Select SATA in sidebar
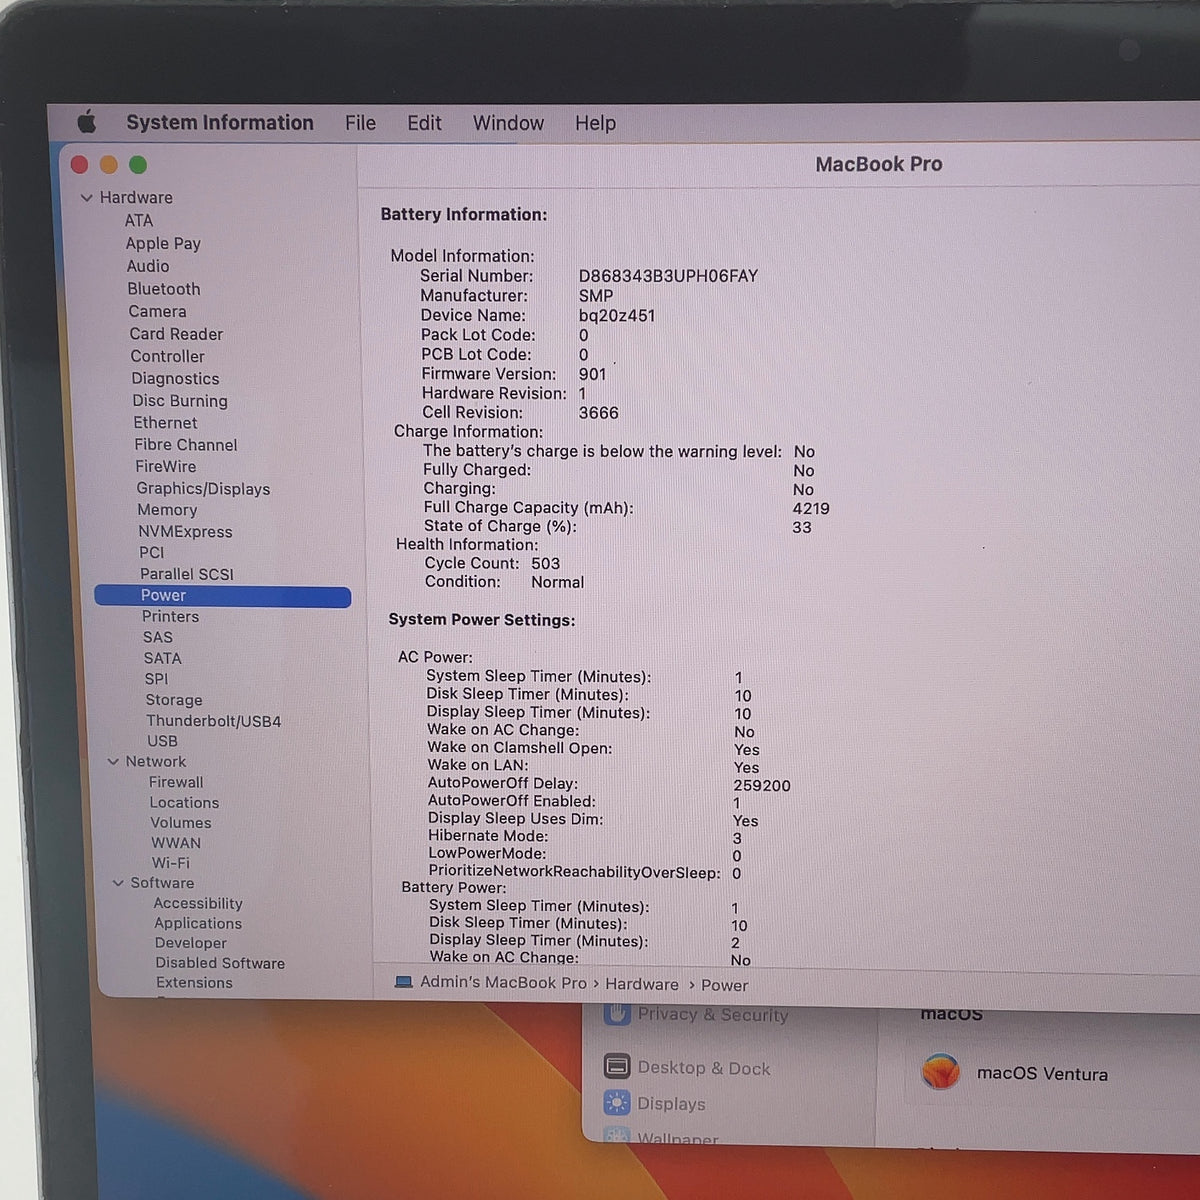This screenshot has height=1200, width=1200. (x=162, y=658)
